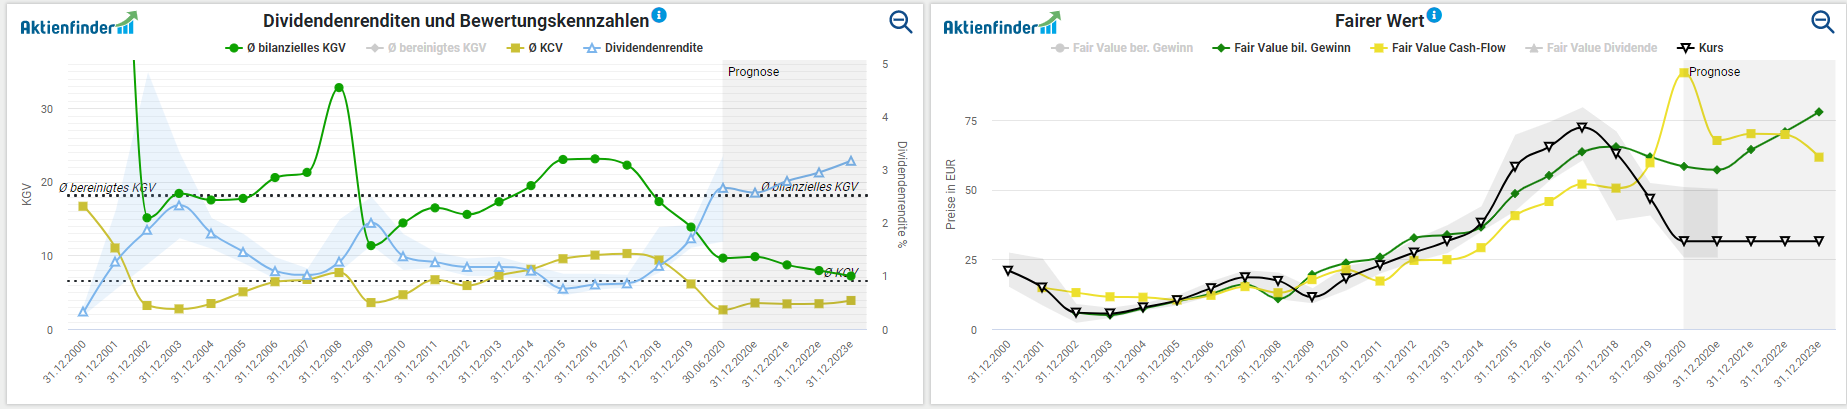
Task: Click the Aktienfinder logo on the left chart
Action: pos(78,25)
